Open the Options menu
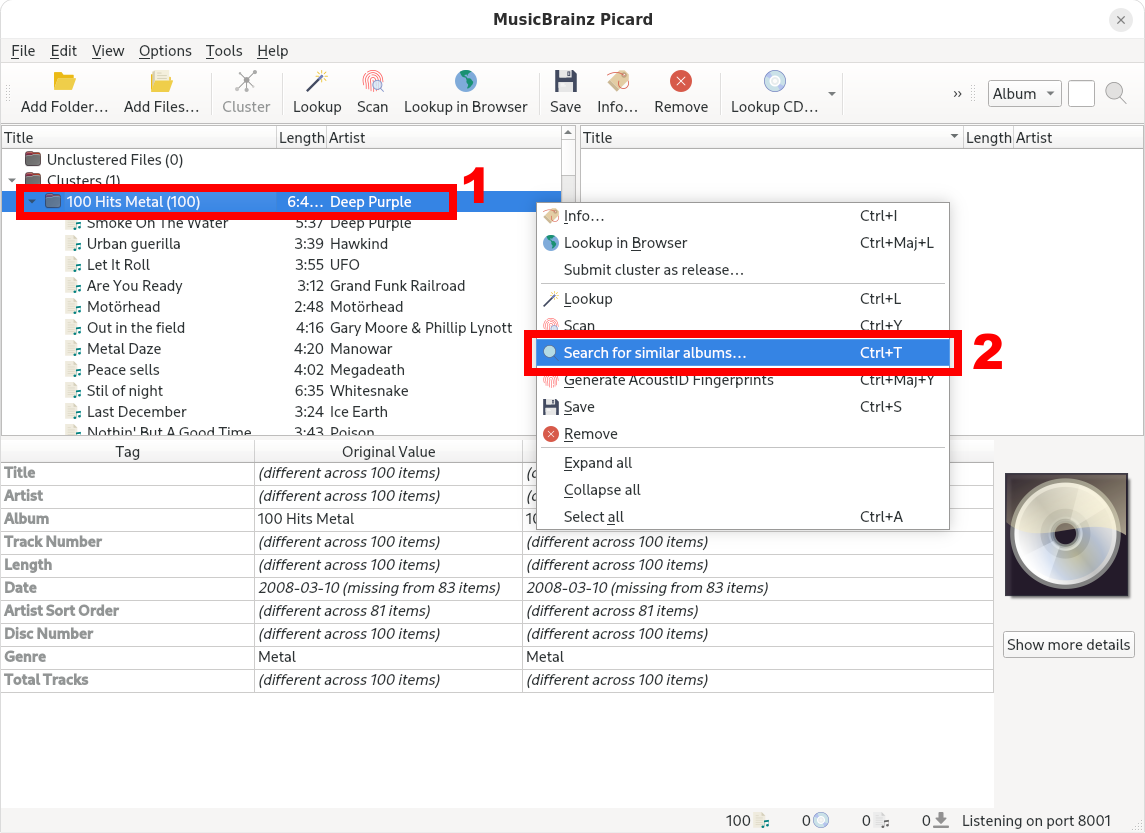The image size is (1145, 833). tap(165, 51)
